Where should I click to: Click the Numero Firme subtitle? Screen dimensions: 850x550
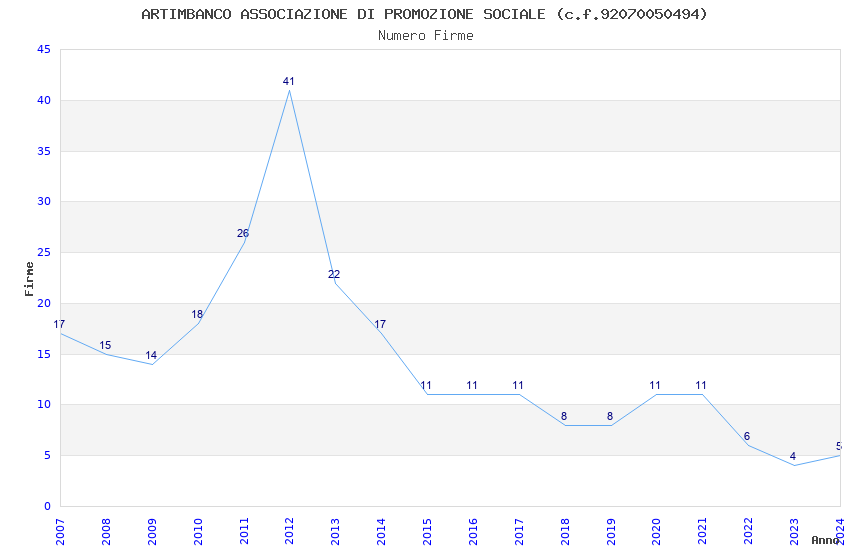point(426,36)
